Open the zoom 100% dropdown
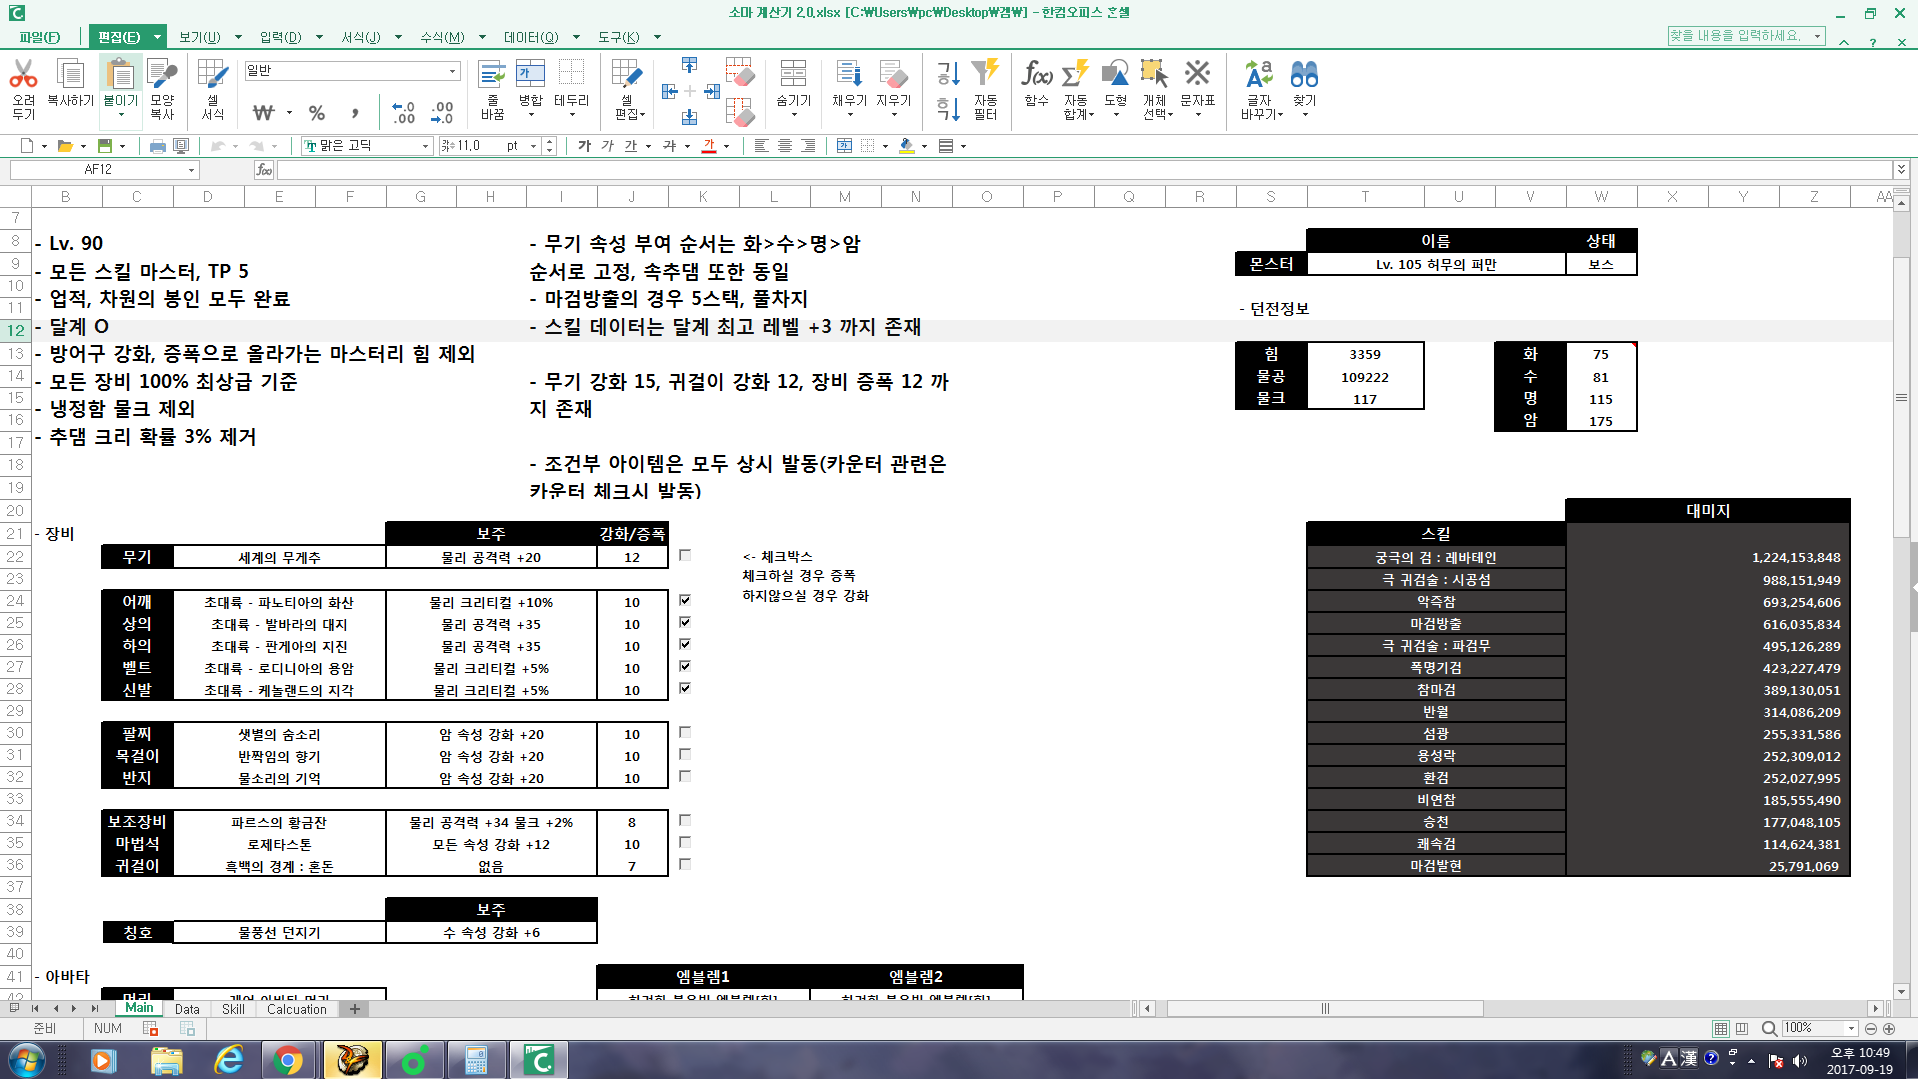 click(1851, 1028)
